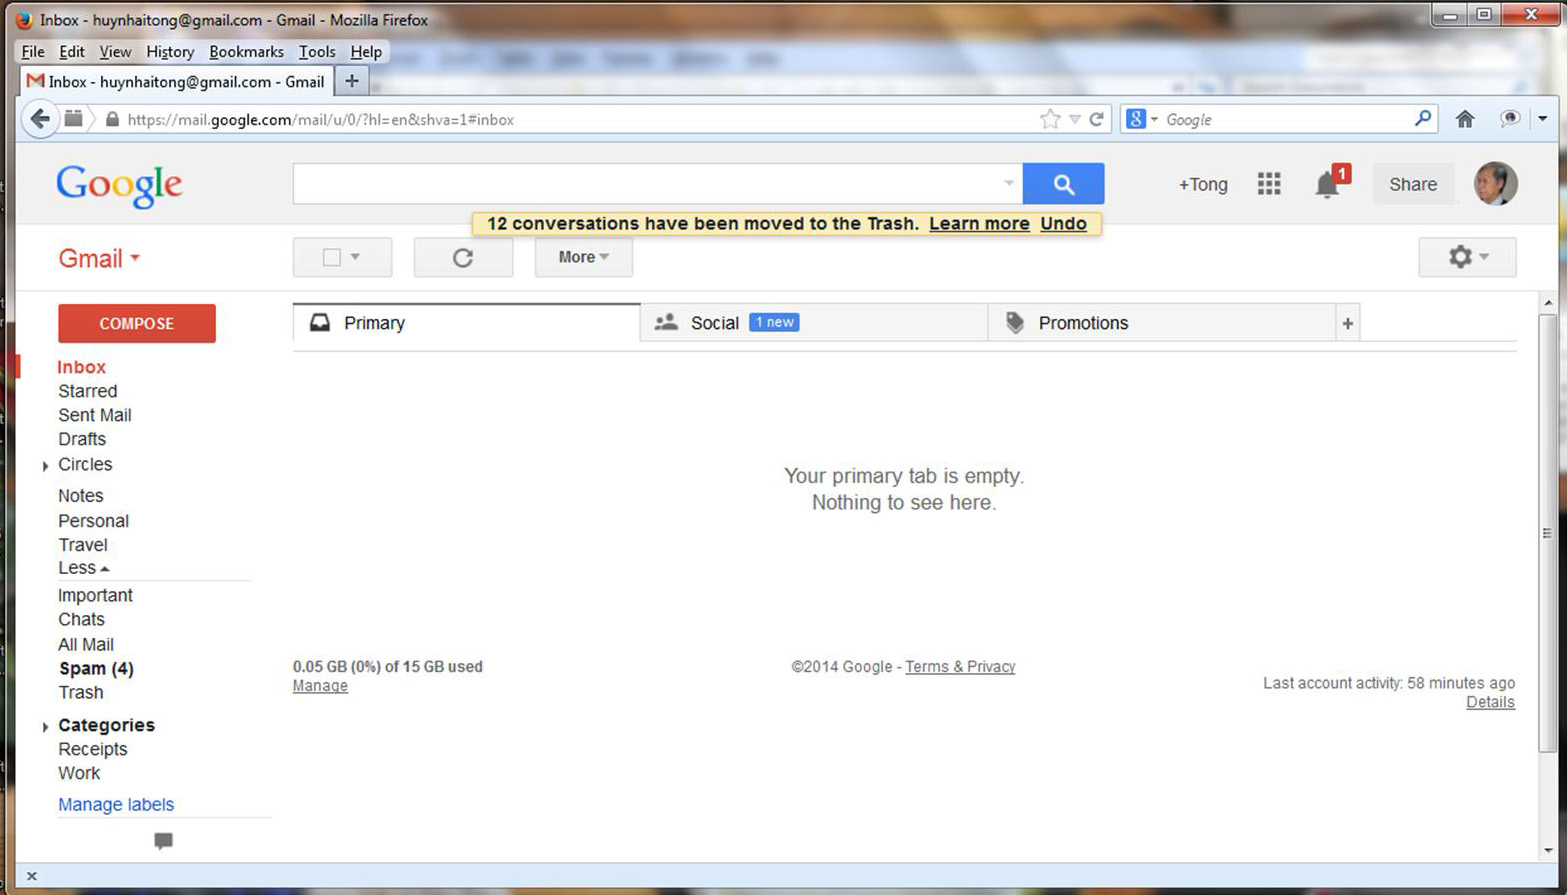The image size is (1567, 895).
Task: Click the chat bubble icon below labels
Action: tap(163, 841)
